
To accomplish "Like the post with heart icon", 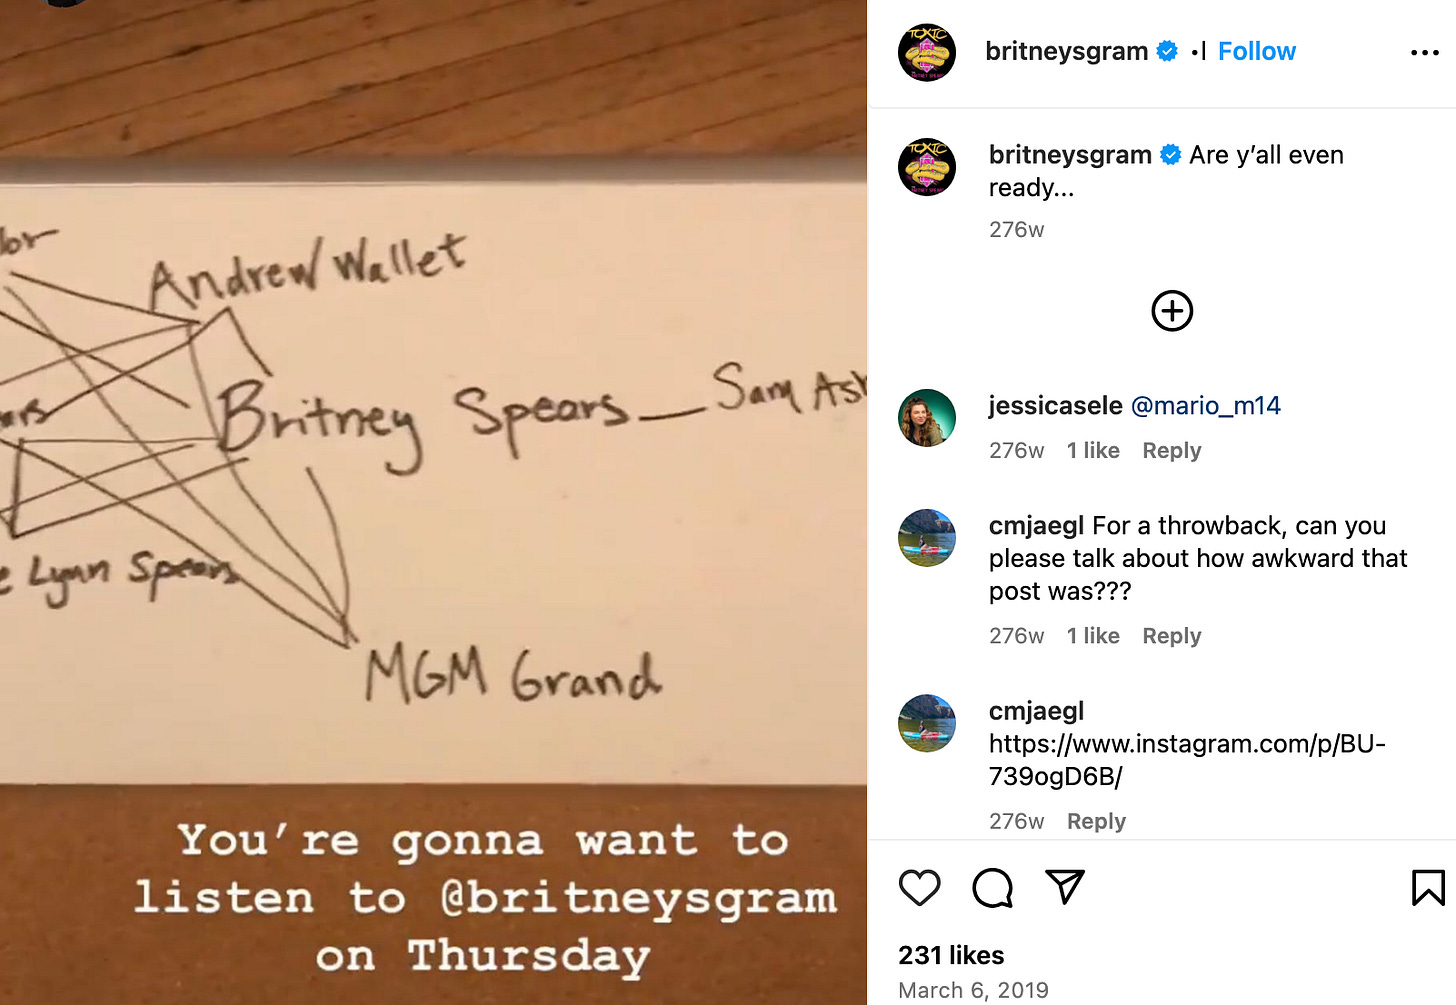I will click(919, 888).
